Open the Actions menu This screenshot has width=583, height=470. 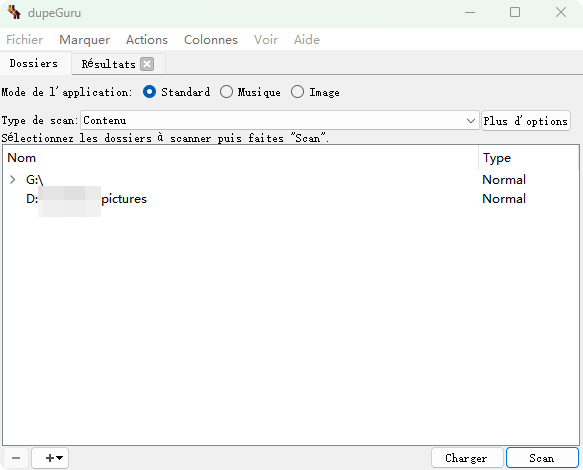tap(147, 40)
